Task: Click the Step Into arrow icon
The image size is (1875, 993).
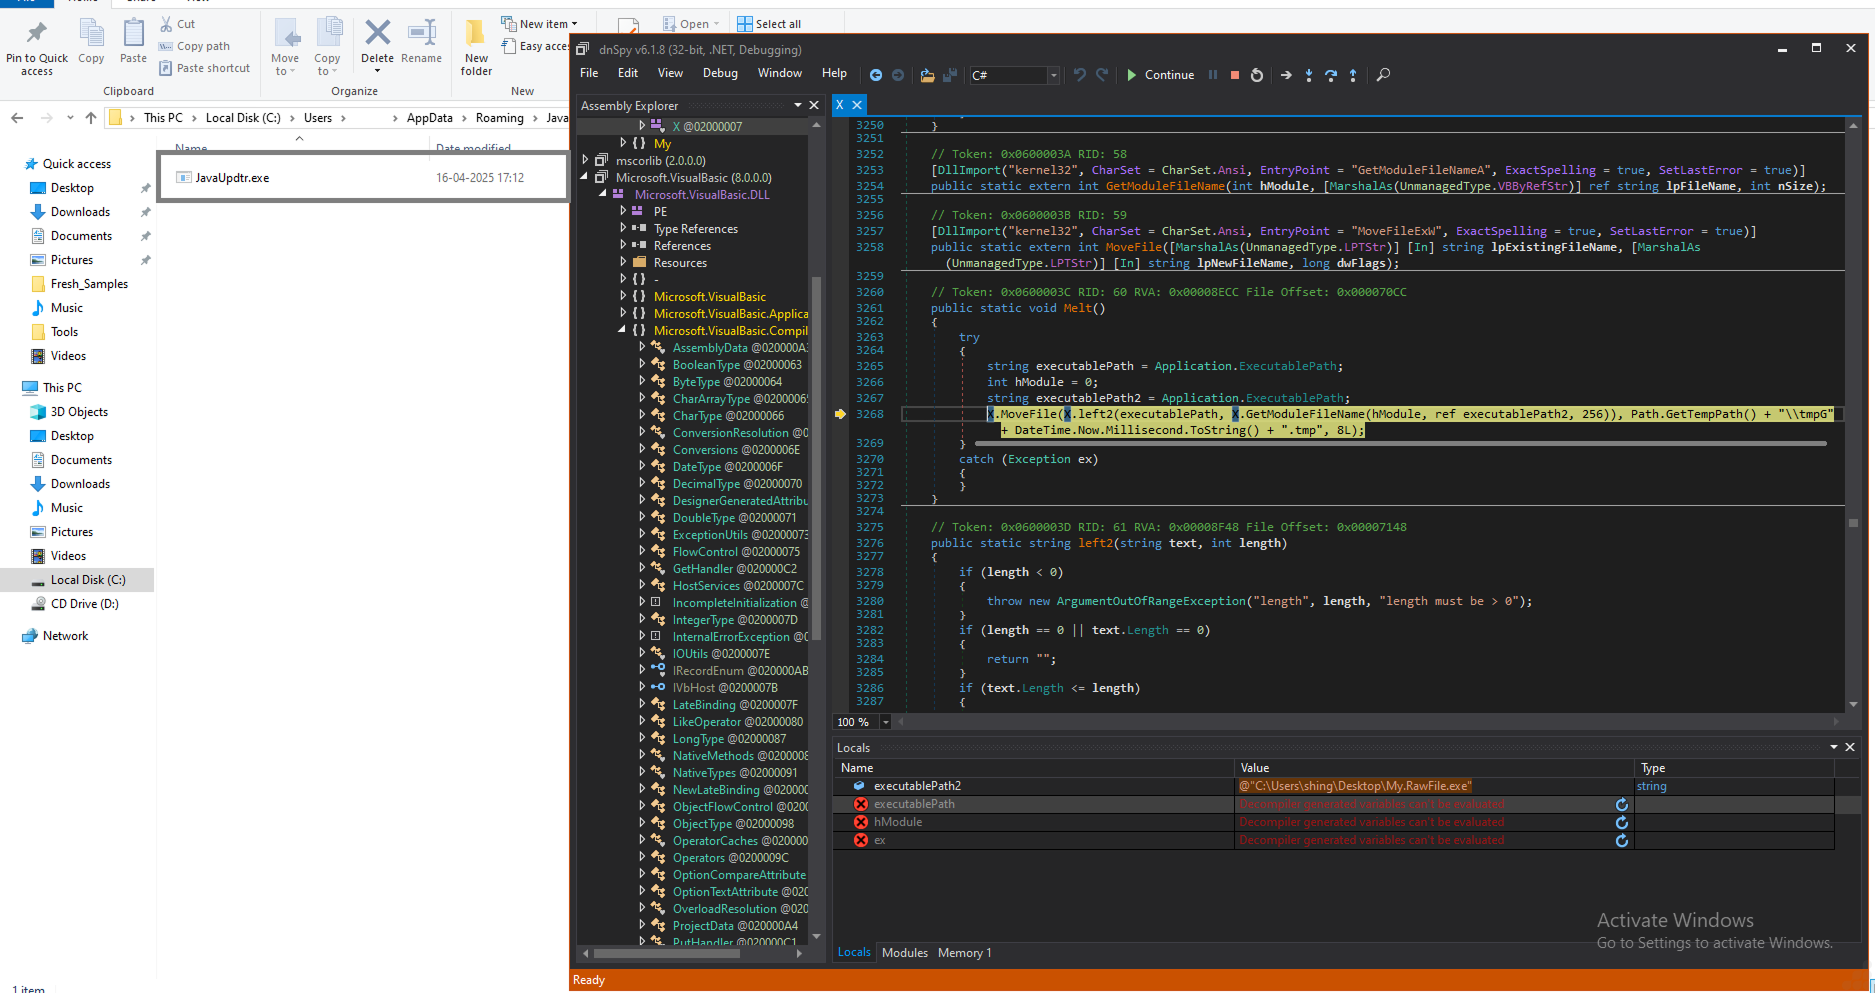Action: 1308,75
